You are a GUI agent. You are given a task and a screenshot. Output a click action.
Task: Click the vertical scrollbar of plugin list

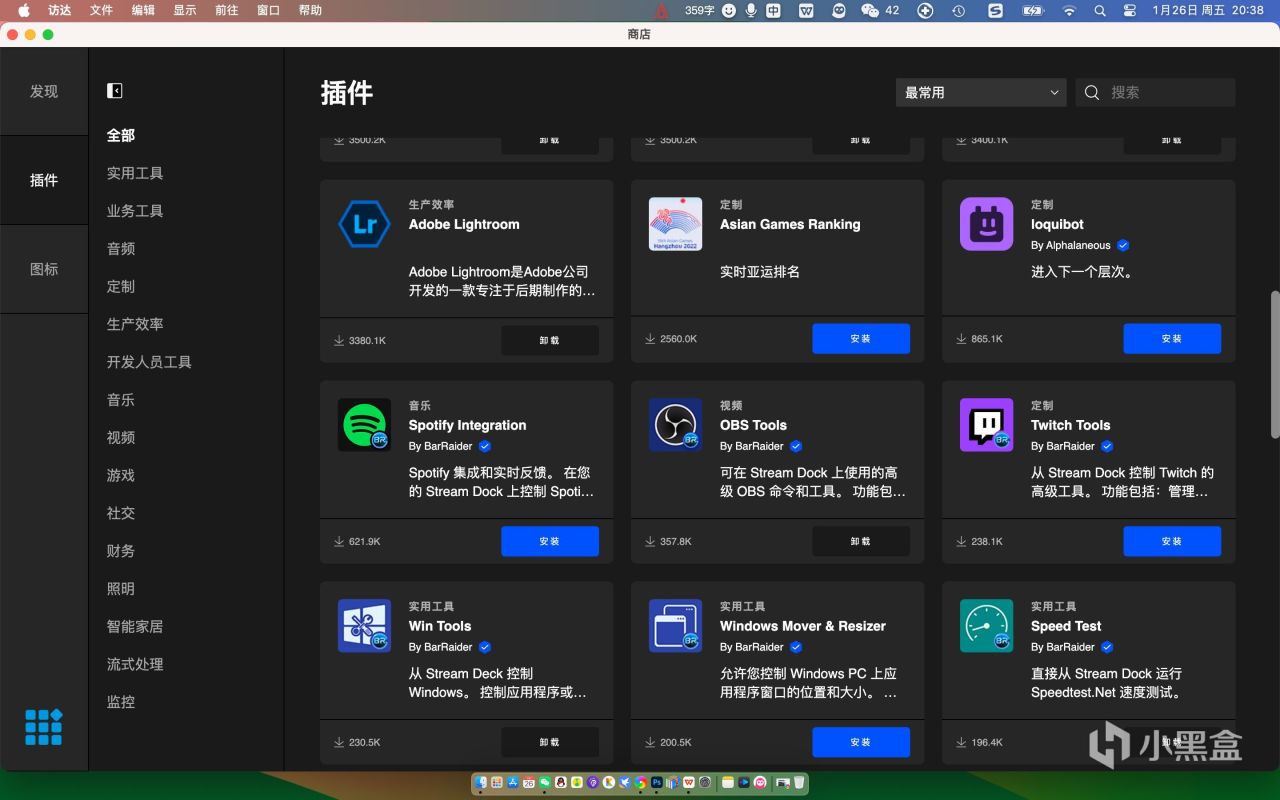coord(1274,364)
